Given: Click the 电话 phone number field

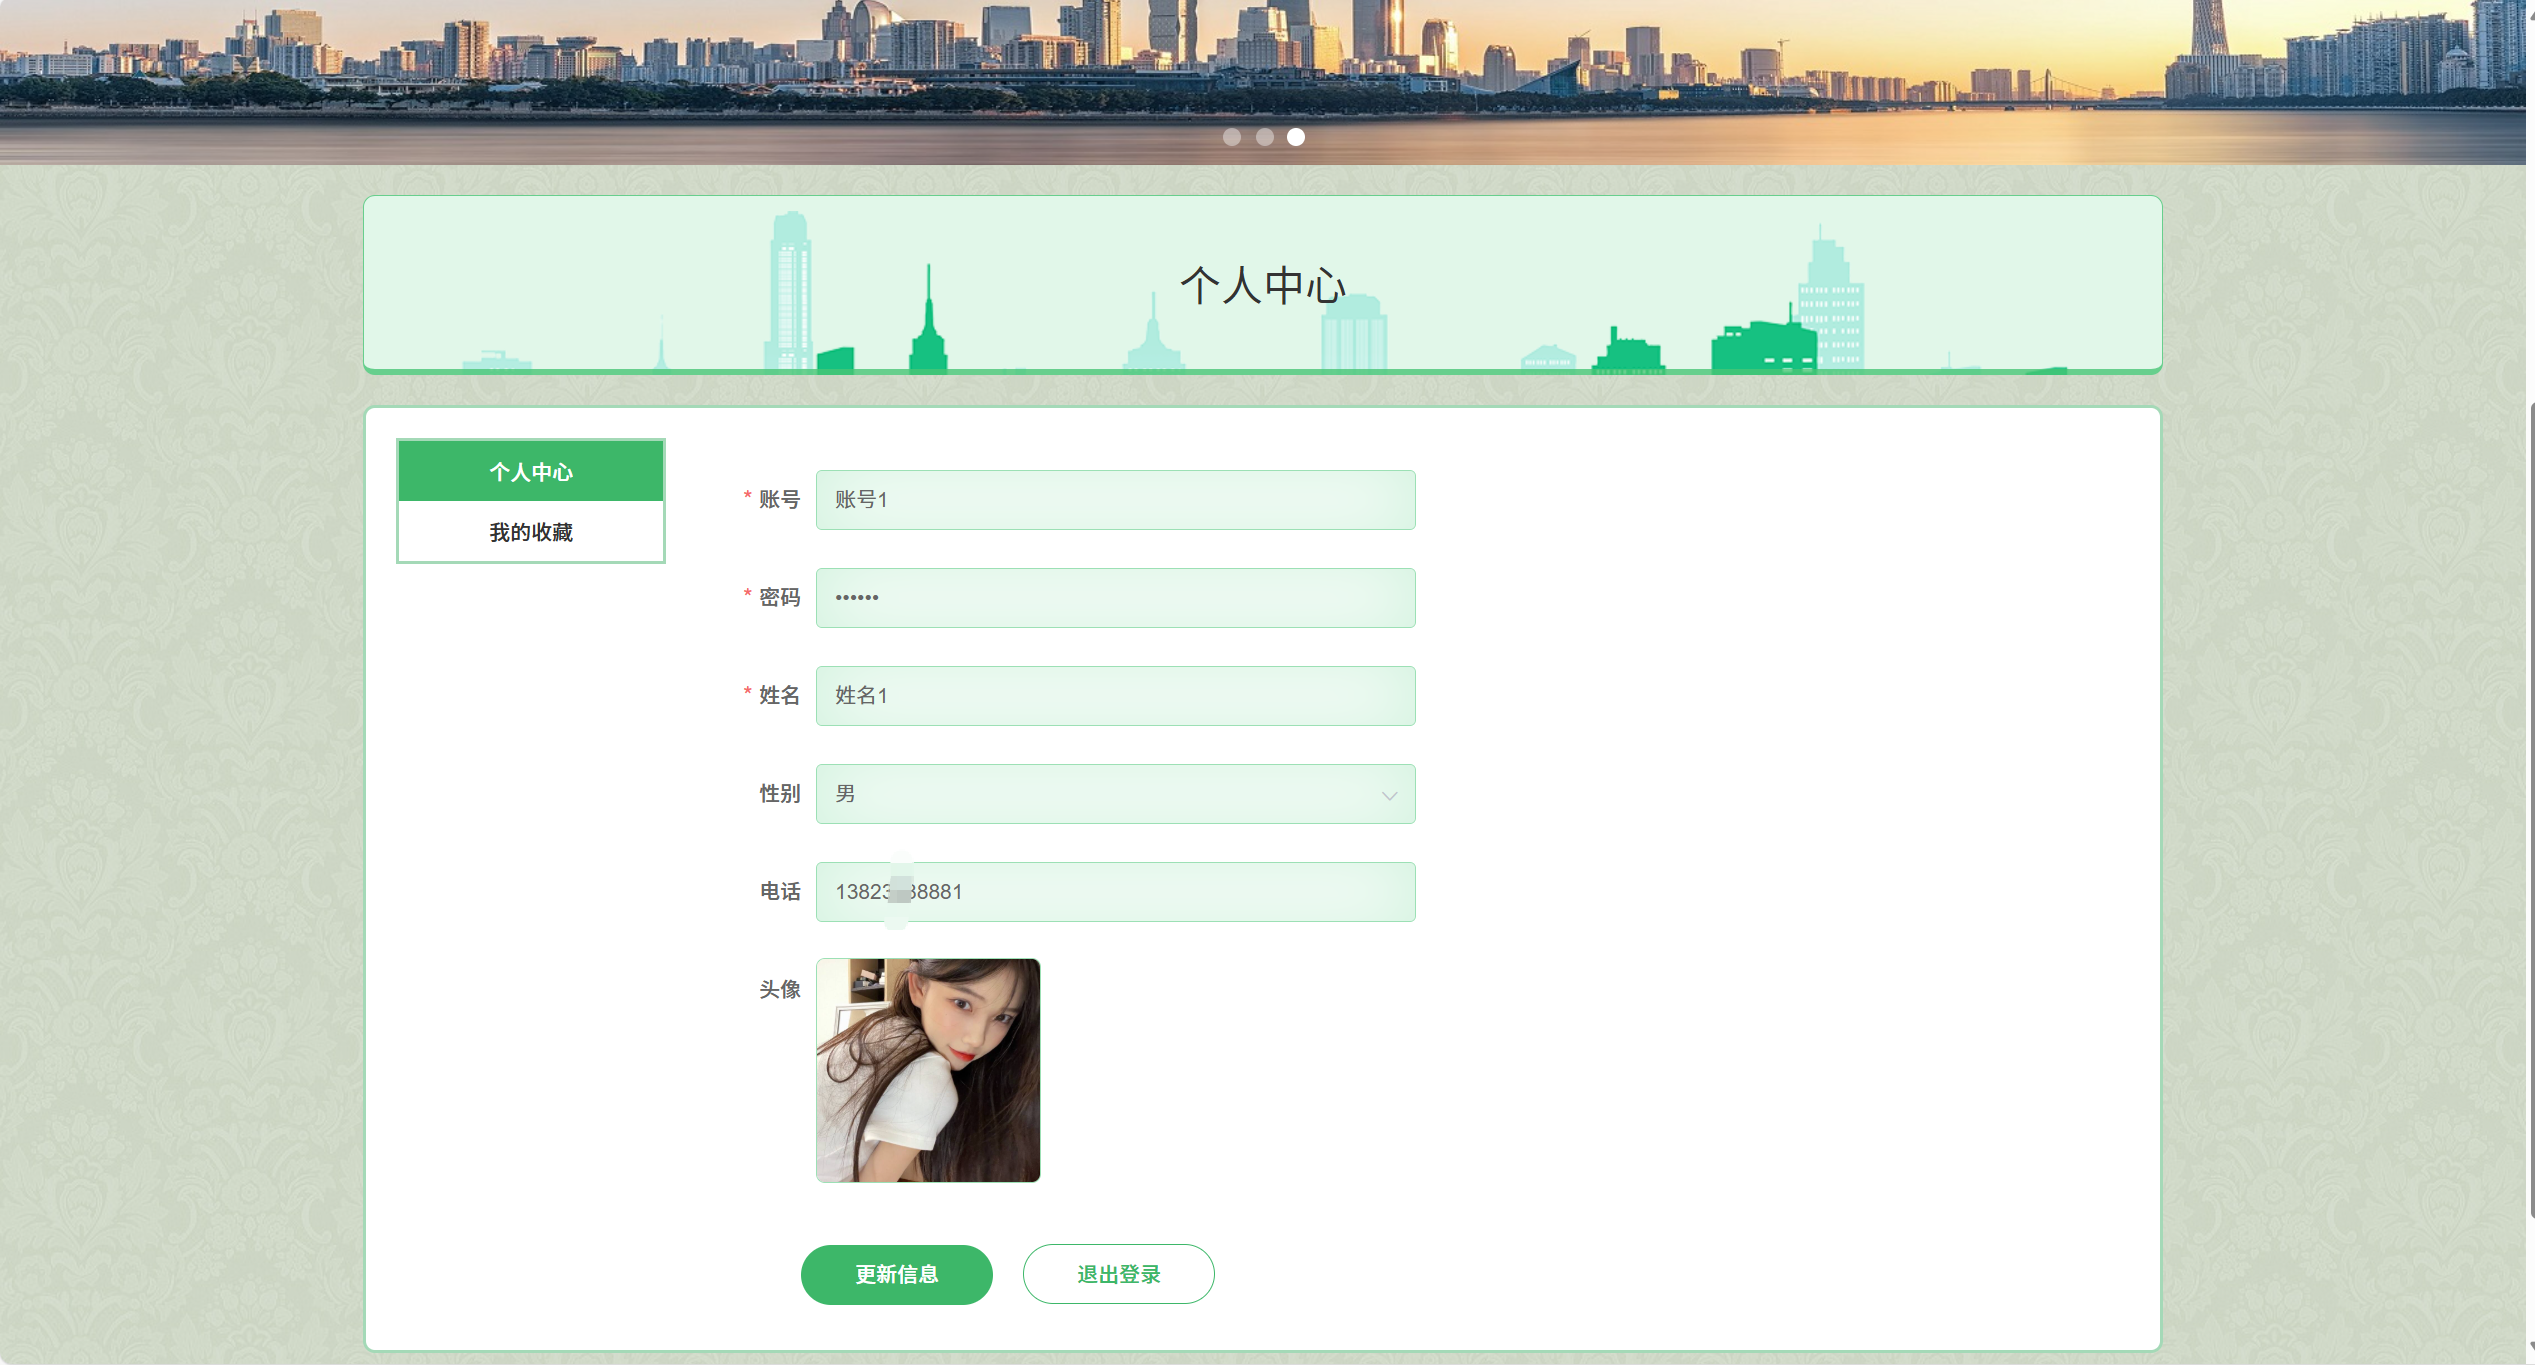Looking at the screenshot, I should click(x=1115, y=892).
